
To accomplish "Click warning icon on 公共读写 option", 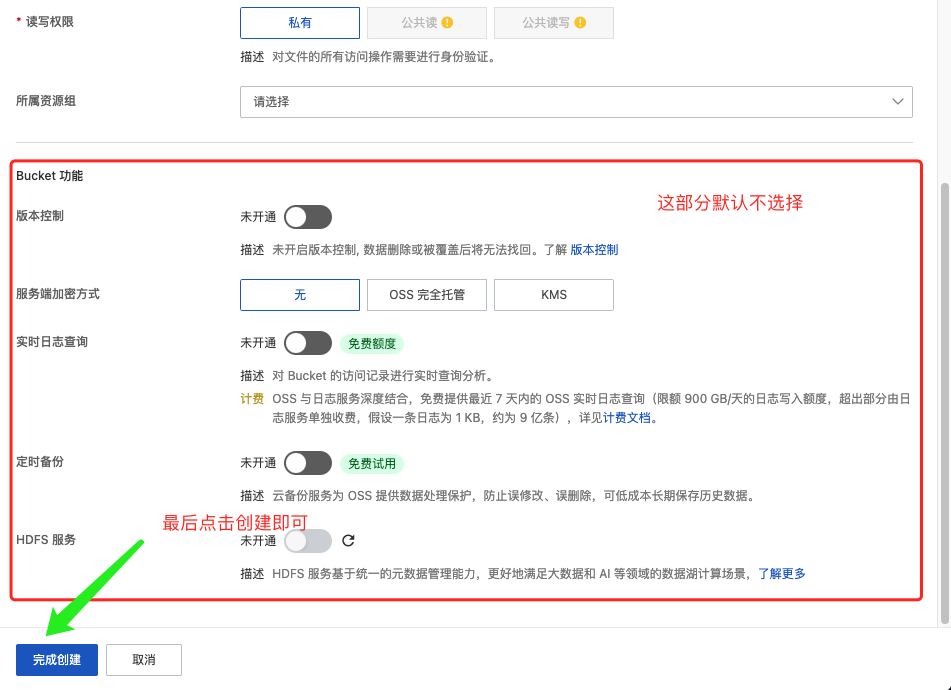I will [x=580, y=22].
